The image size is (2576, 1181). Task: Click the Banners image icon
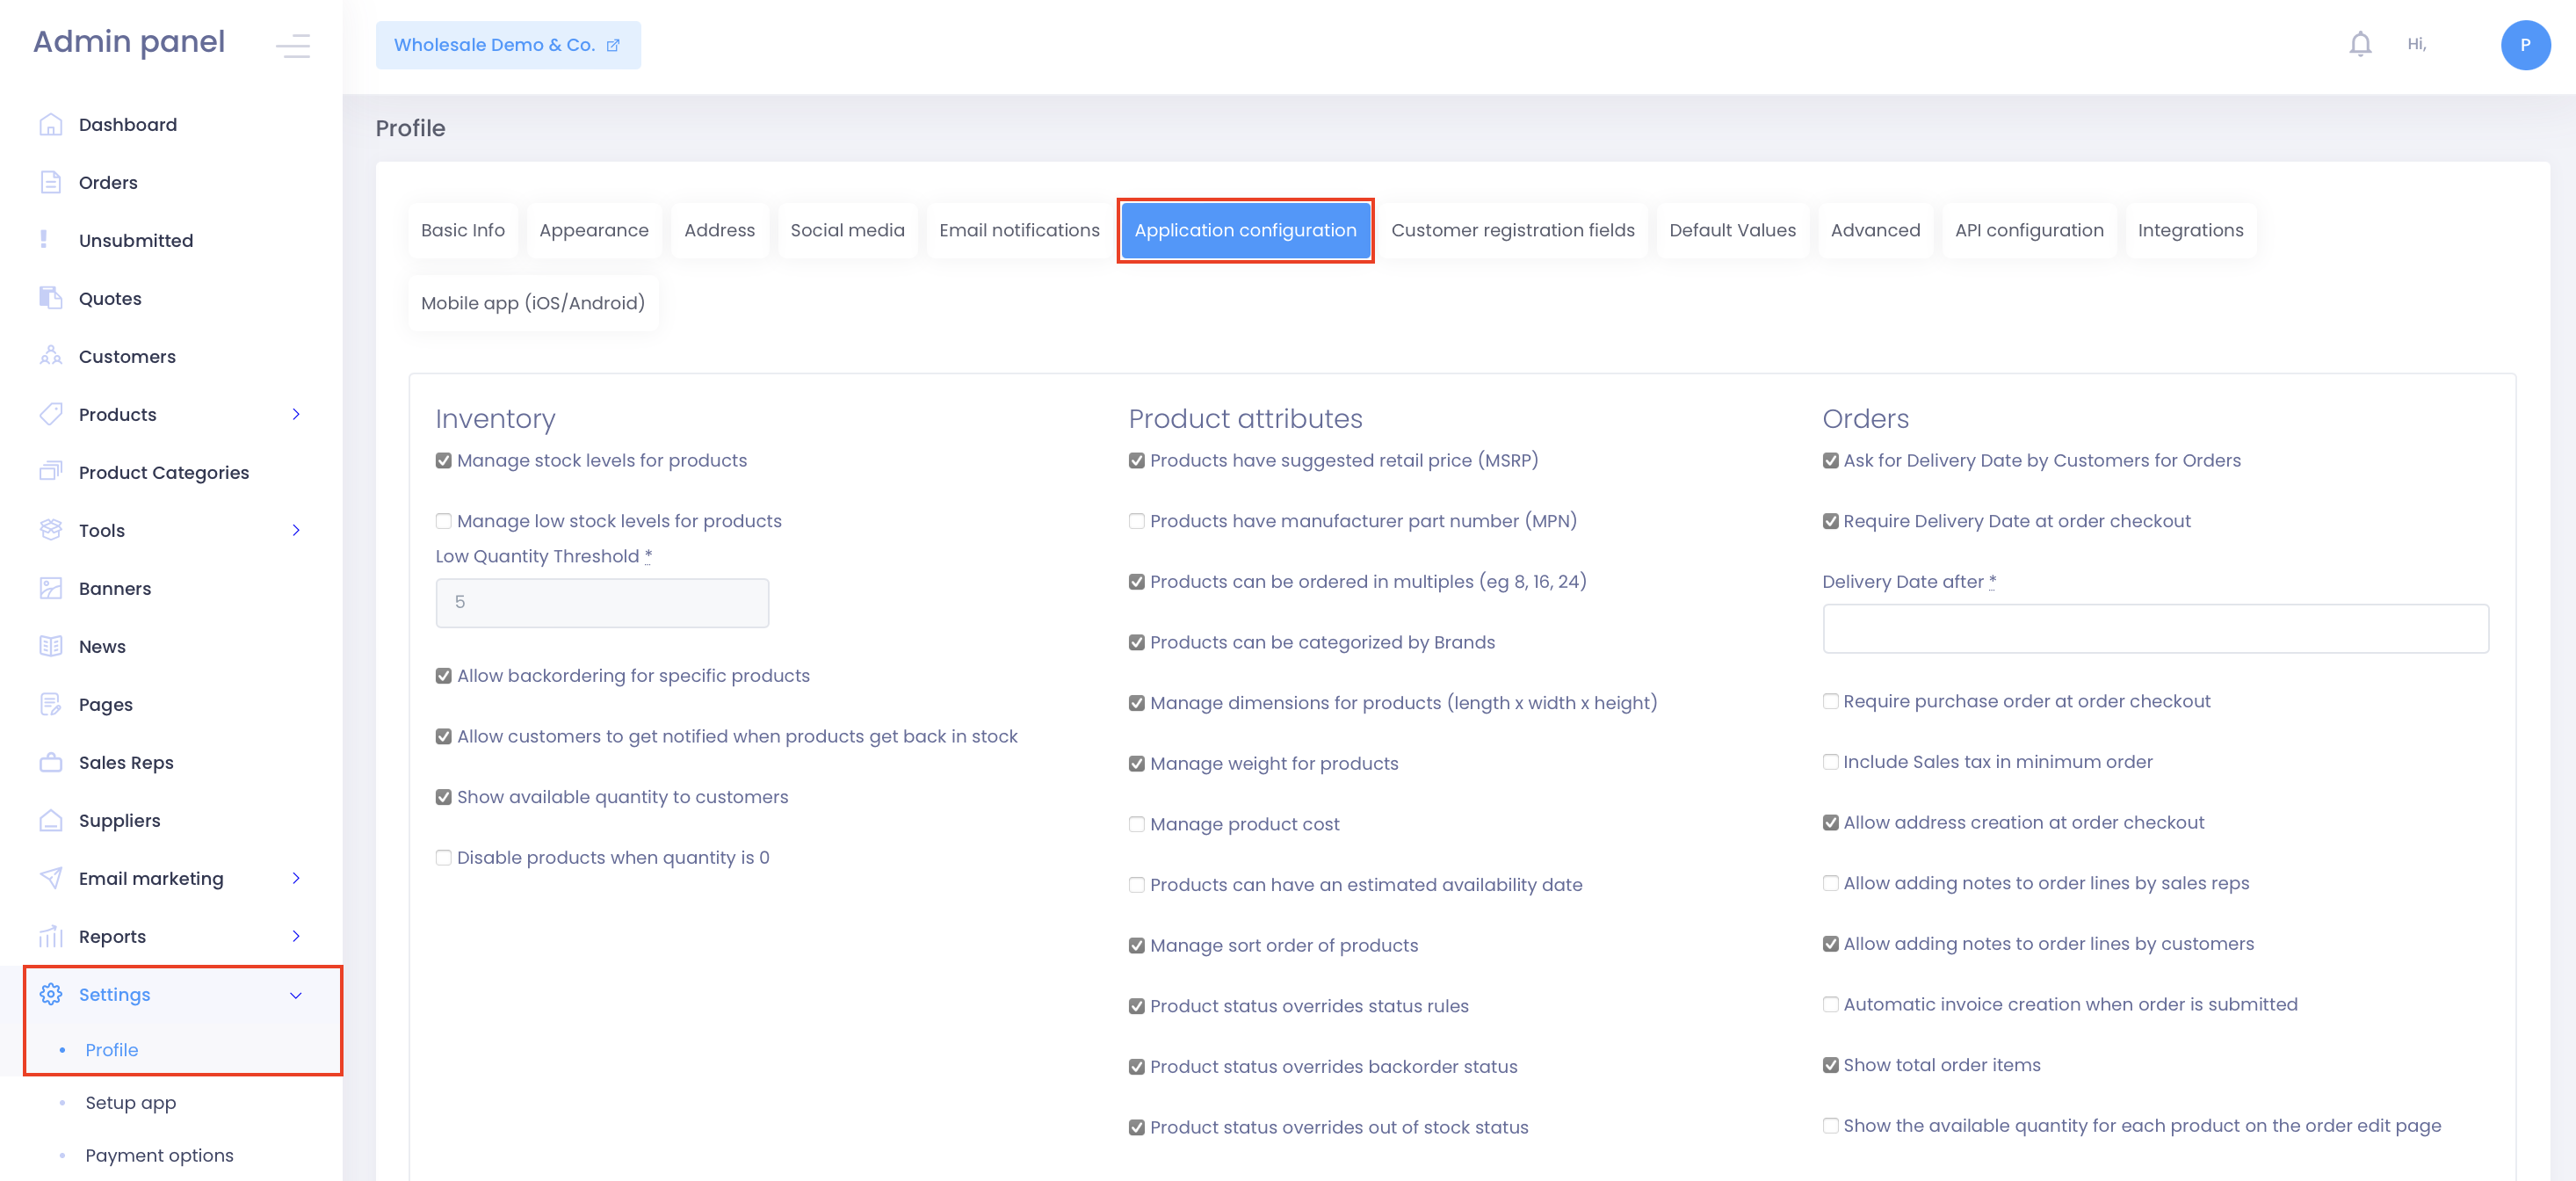pos(50,588)
